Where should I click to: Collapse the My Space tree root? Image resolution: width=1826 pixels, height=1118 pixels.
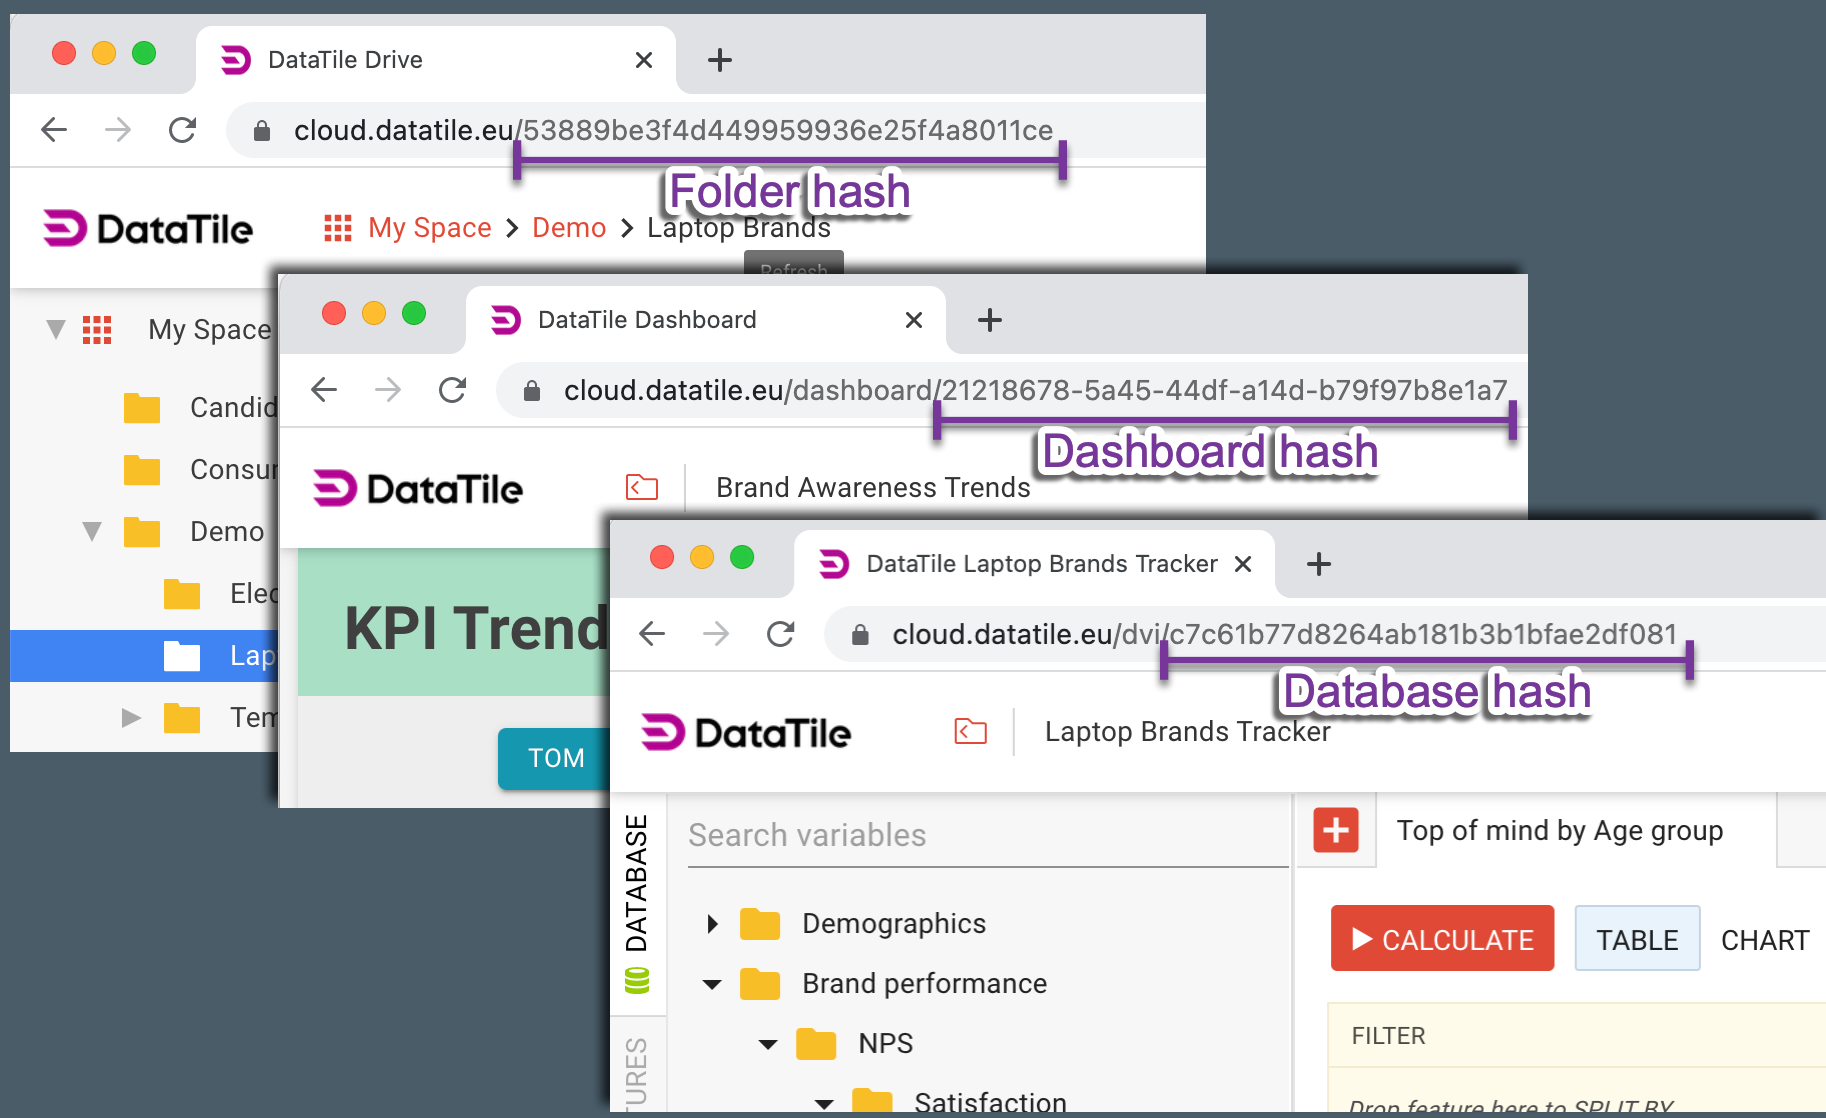[56, 330]
